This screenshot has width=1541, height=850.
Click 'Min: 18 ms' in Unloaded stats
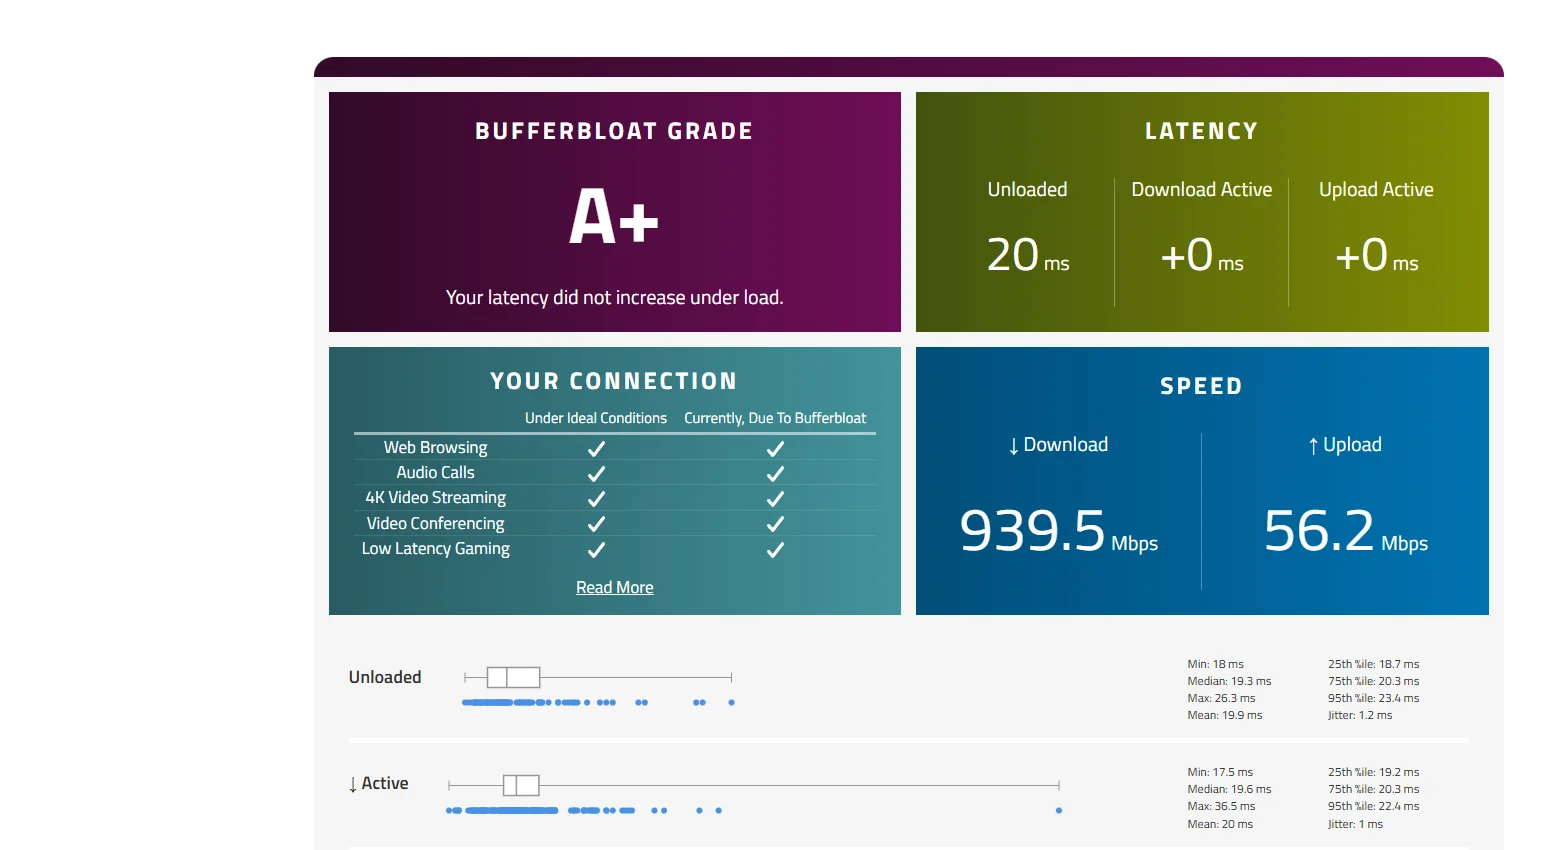click(1215, 664)
